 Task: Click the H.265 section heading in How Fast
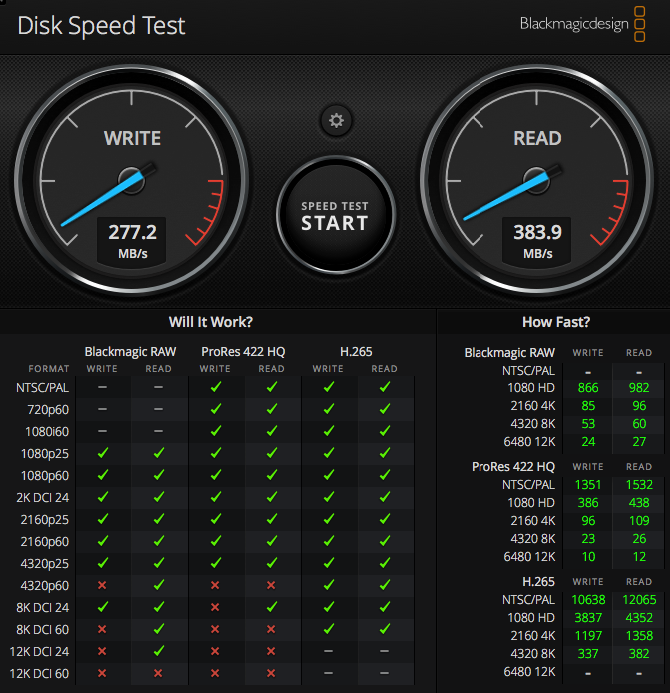tap(538, 582)
